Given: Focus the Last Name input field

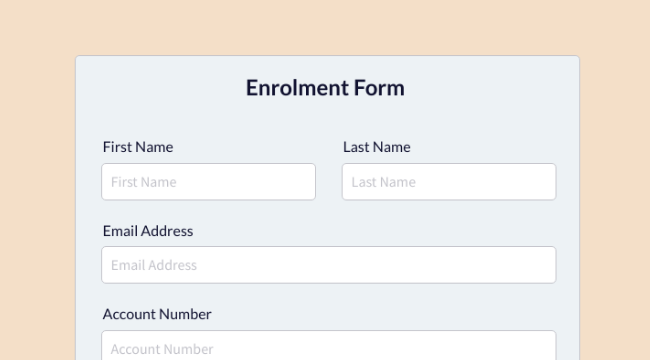Looking at the screenshot, I should 449,182.
